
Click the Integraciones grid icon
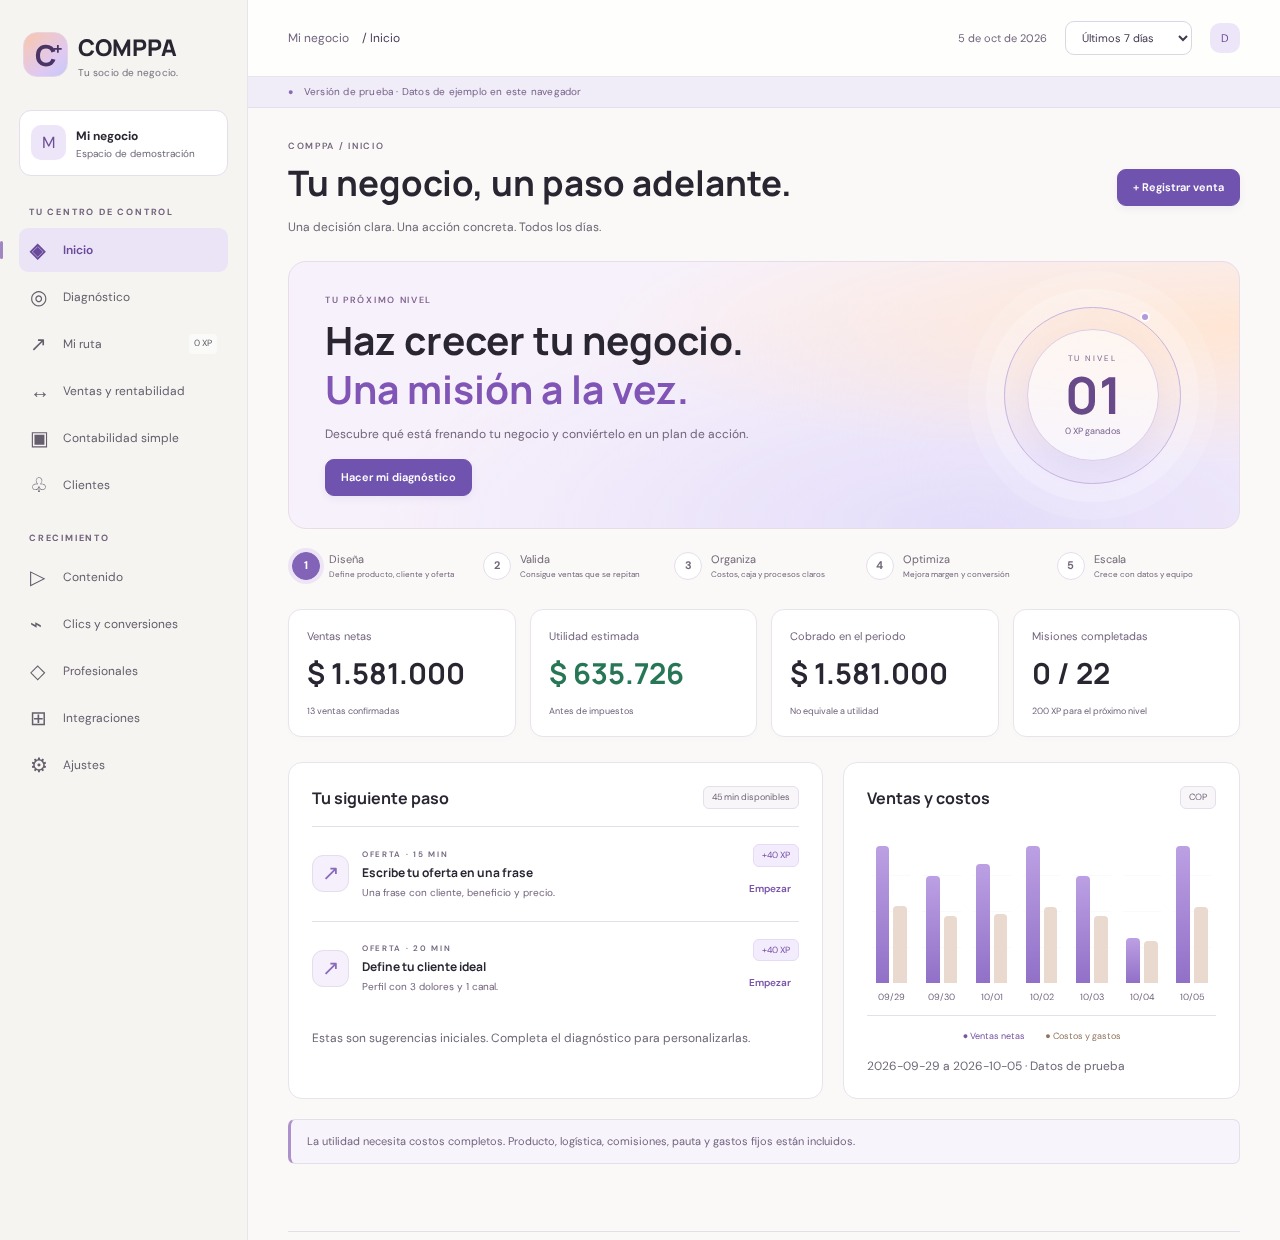pos(38,719)
